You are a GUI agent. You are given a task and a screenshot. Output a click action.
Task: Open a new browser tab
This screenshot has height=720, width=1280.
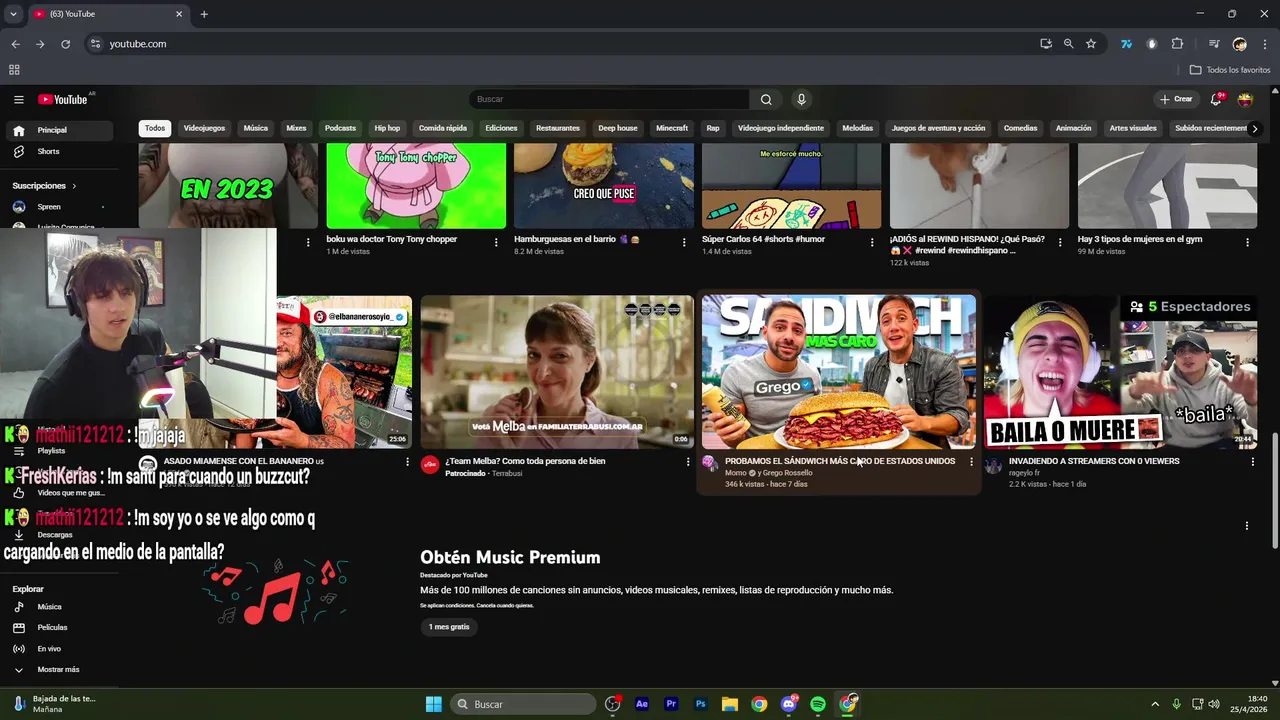pos(204,14)
